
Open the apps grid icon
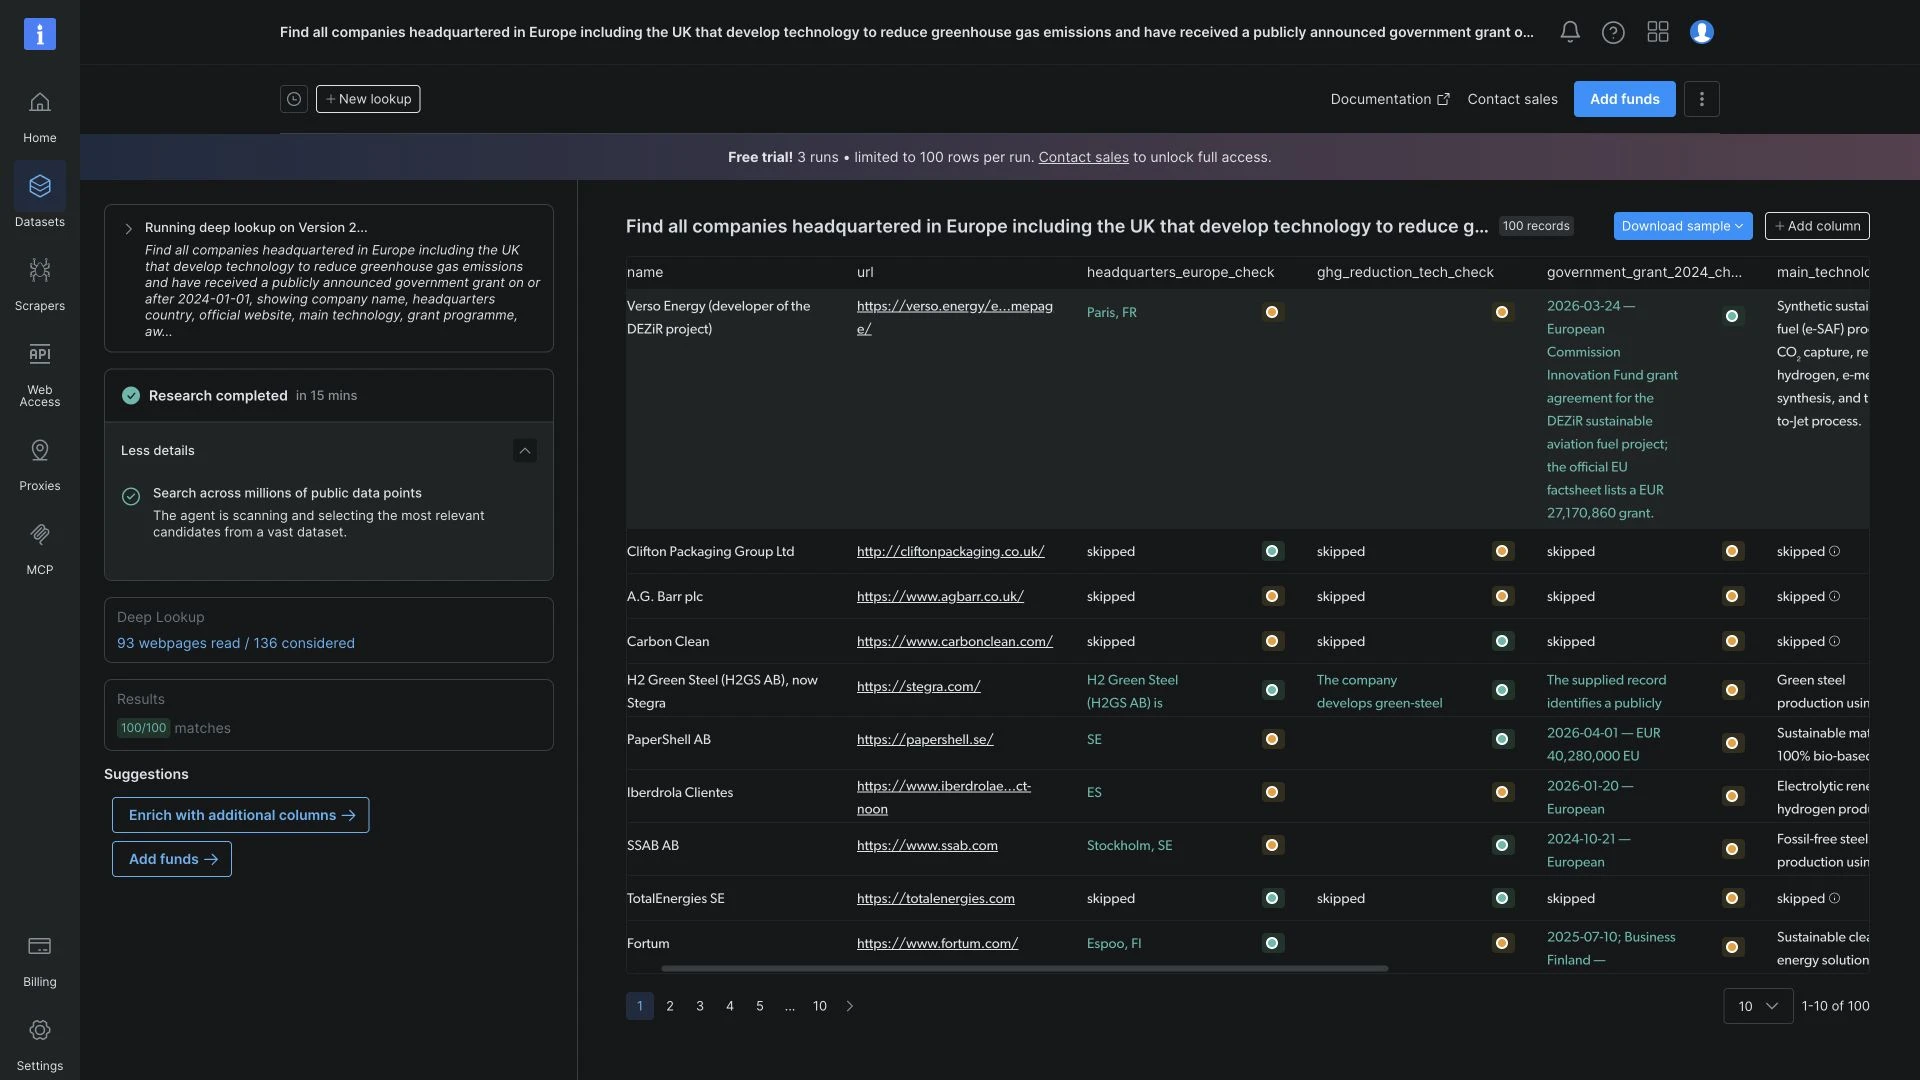[1658, 32]
